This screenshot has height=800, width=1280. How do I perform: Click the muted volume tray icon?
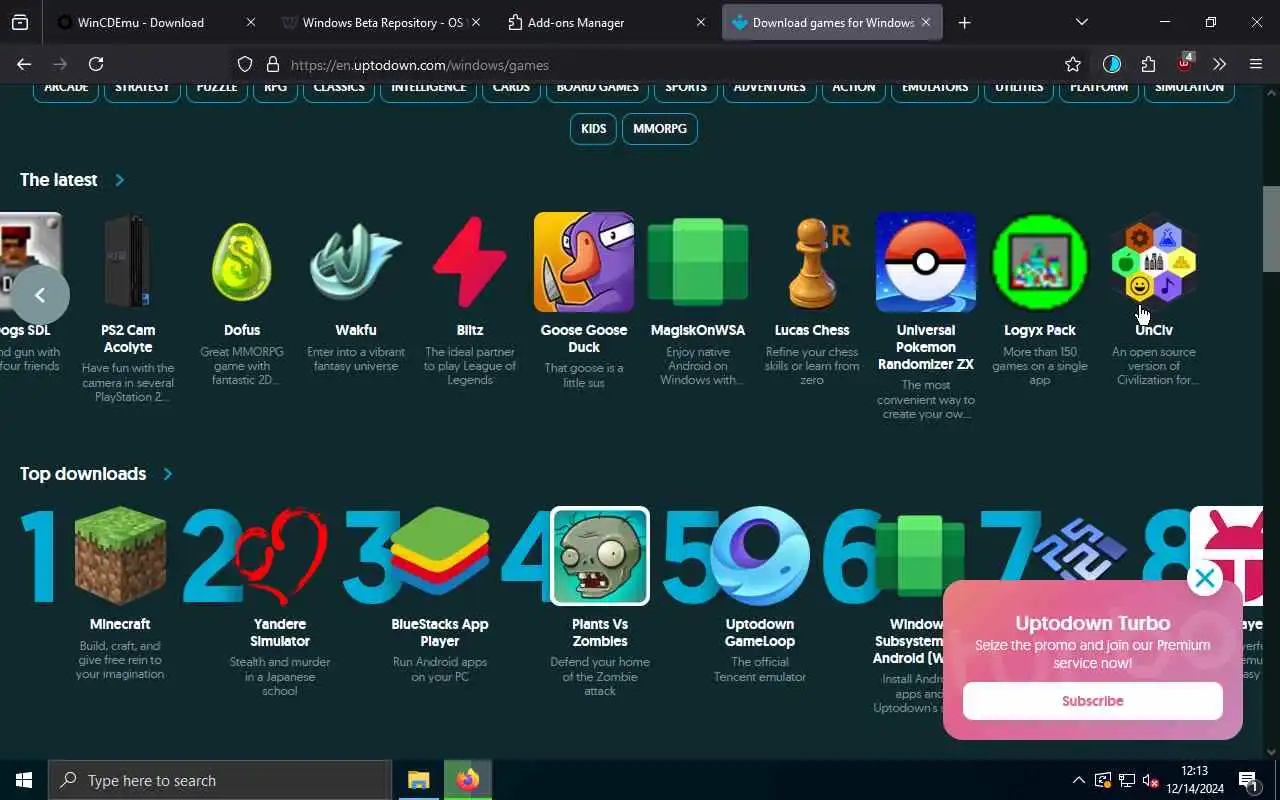pyautogui.click(x=1150, y=780)
